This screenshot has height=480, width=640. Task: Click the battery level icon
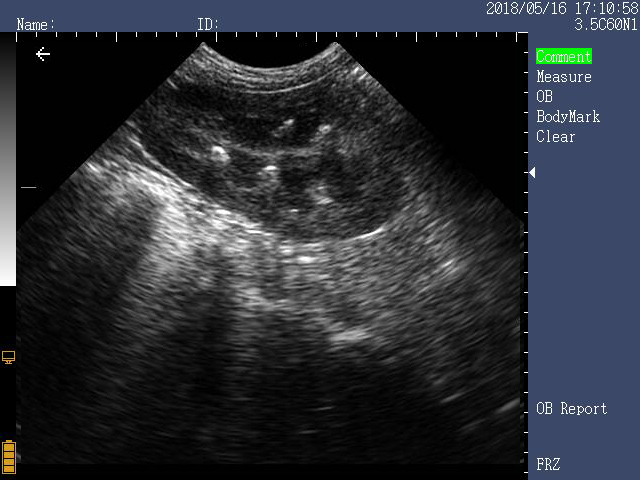(x=9, y=458)
